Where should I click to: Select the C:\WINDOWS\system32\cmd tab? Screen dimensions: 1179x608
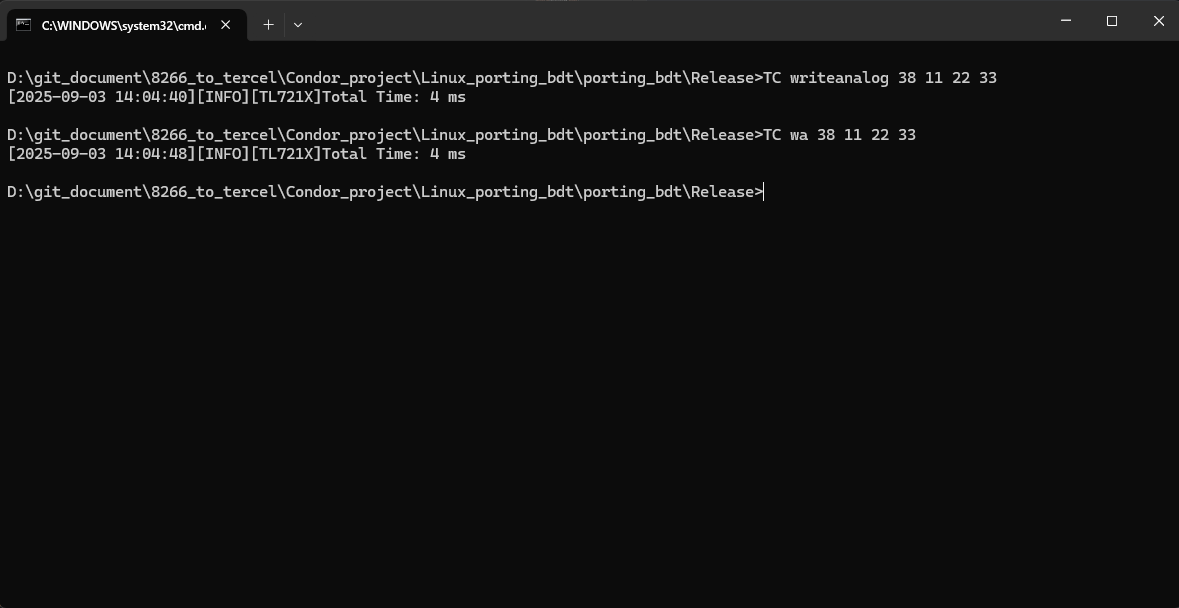[122, 25]
